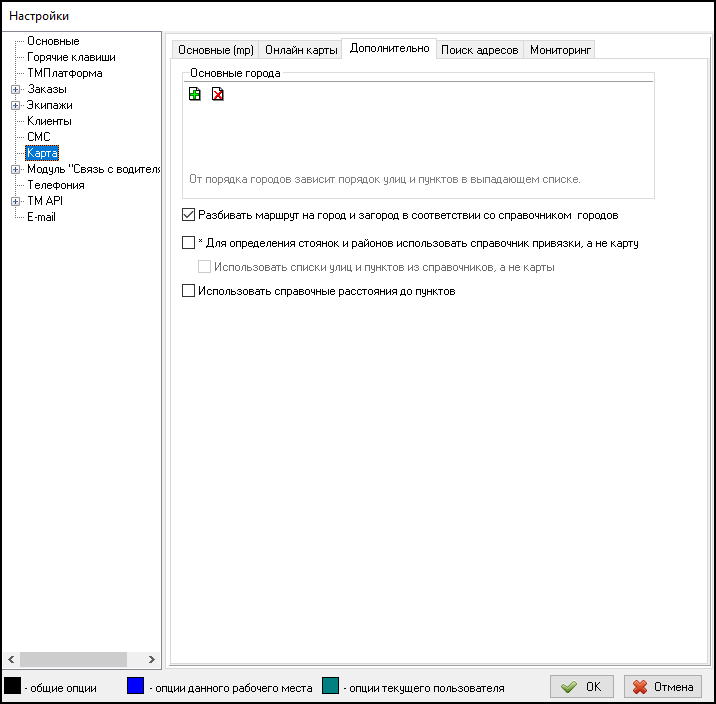
Task: Click the add city icon
Action: point(195,95)
